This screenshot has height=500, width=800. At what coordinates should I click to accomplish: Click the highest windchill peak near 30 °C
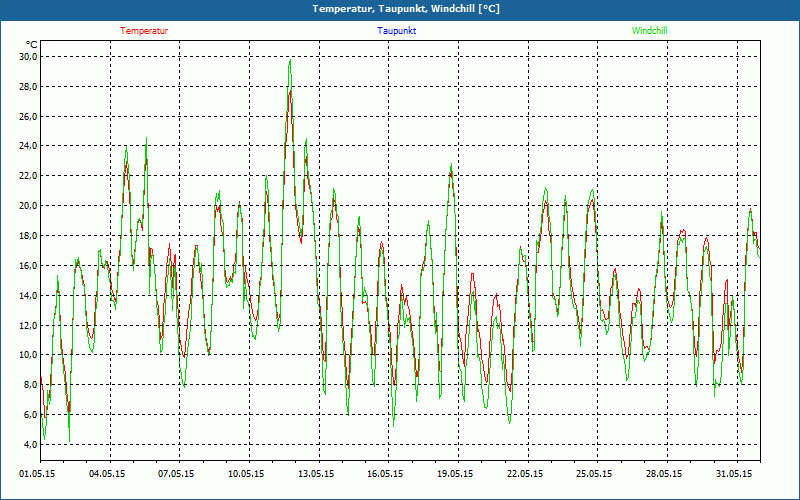point(290,60)
